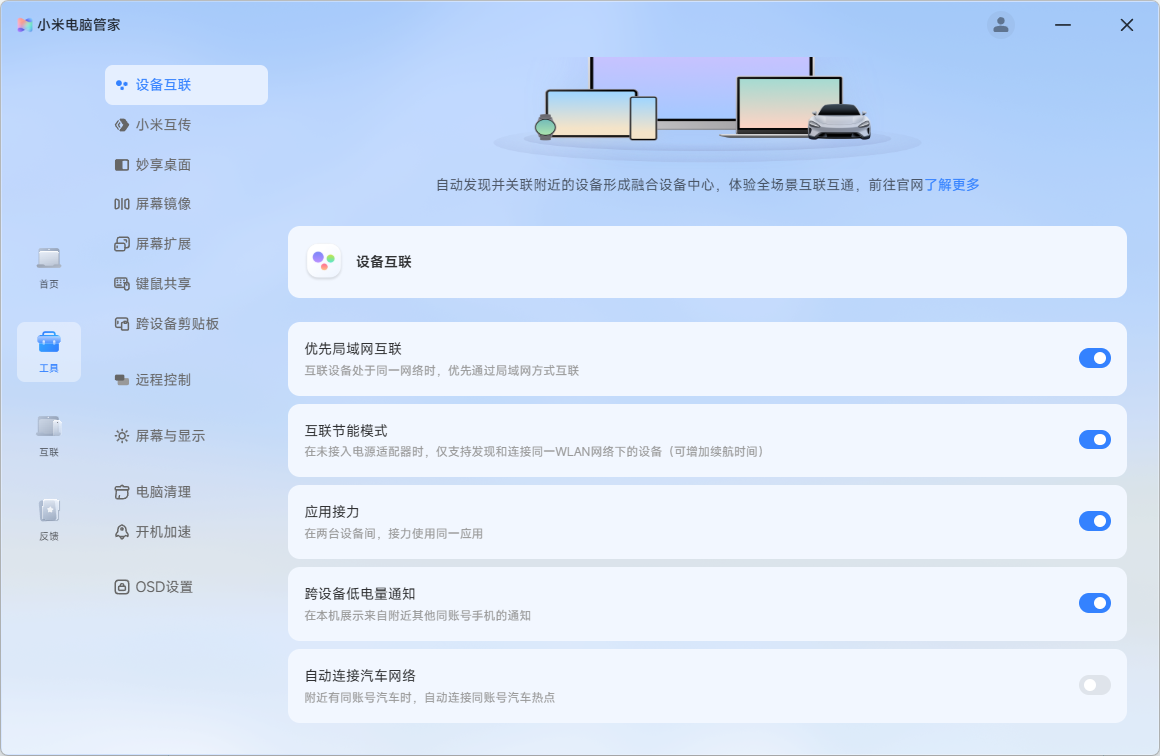Click the 跨设备剪贴板 clipboard icon
This screenshot has width=1160, height=756.
point(122,324)
